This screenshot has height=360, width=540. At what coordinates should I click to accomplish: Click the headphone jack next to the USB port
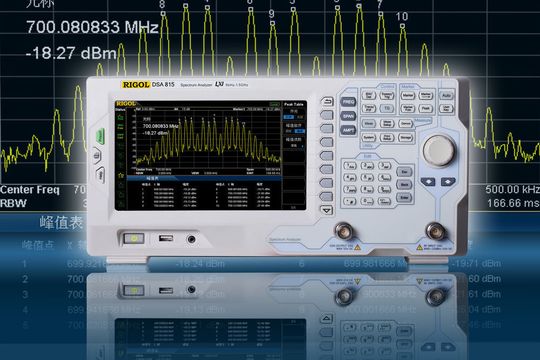tap(191, 239)
